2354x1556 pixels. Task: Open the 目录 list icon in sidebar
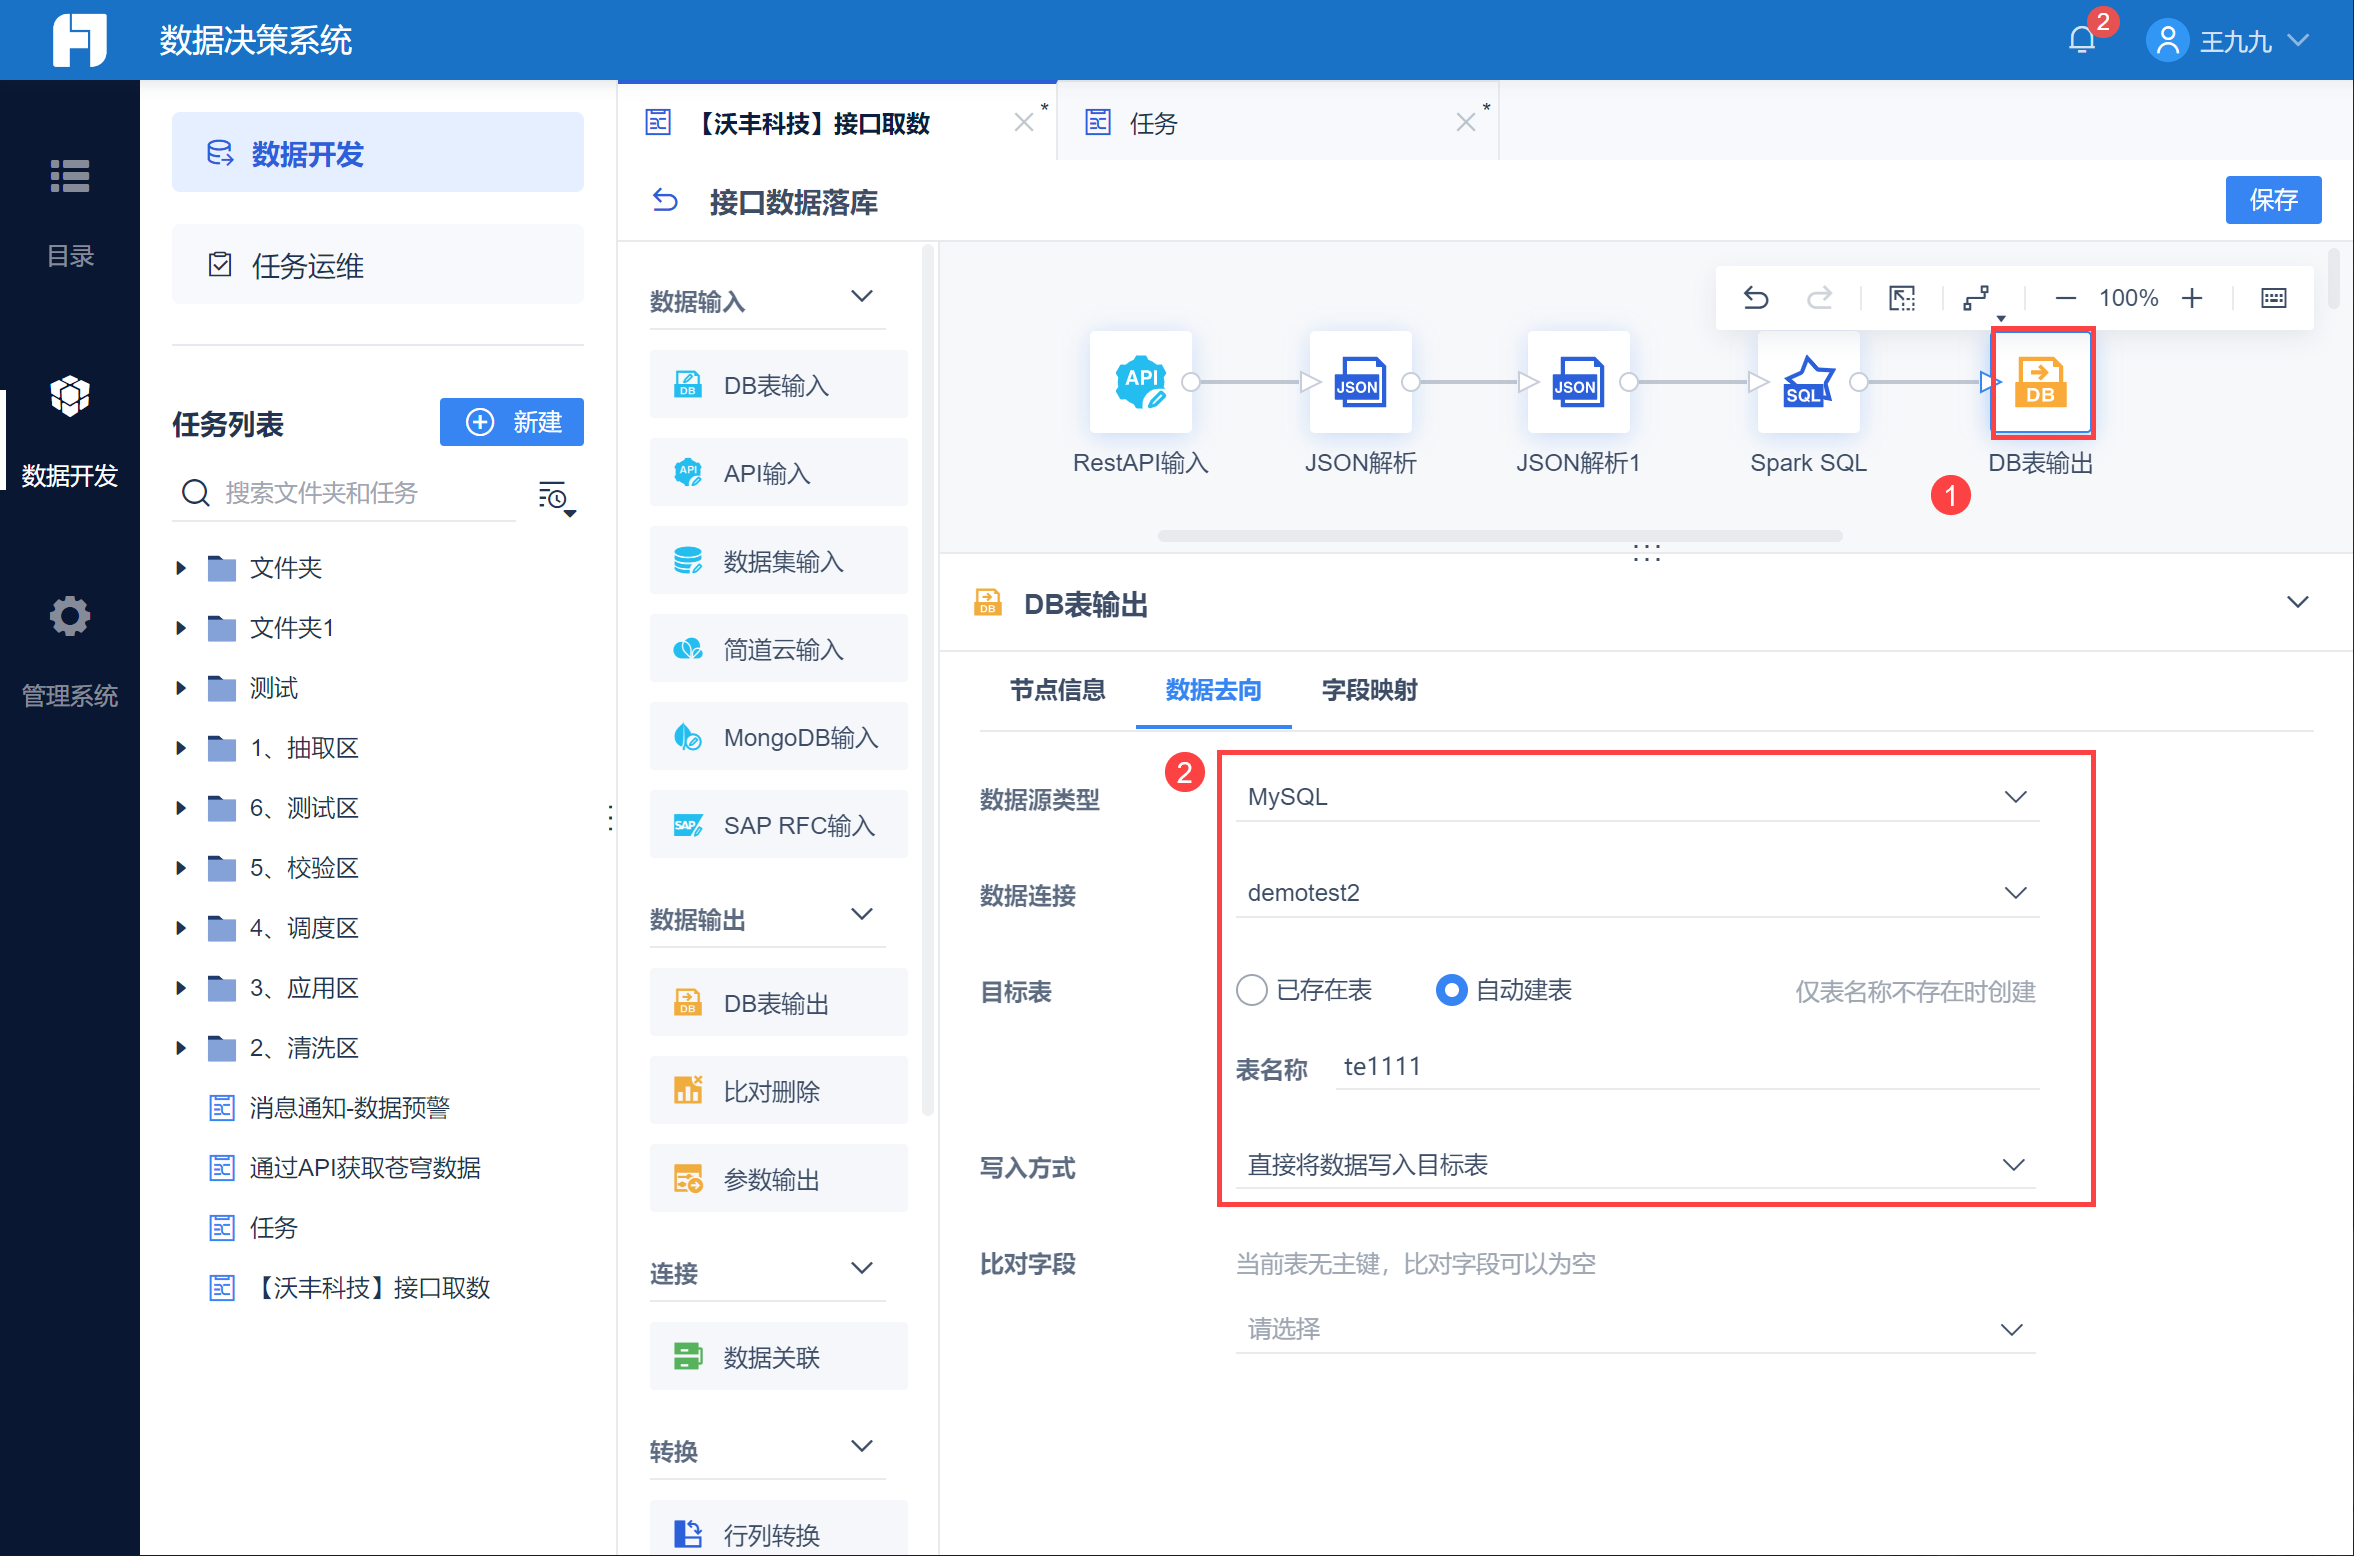pyautogui.click(x=69, y=177)
